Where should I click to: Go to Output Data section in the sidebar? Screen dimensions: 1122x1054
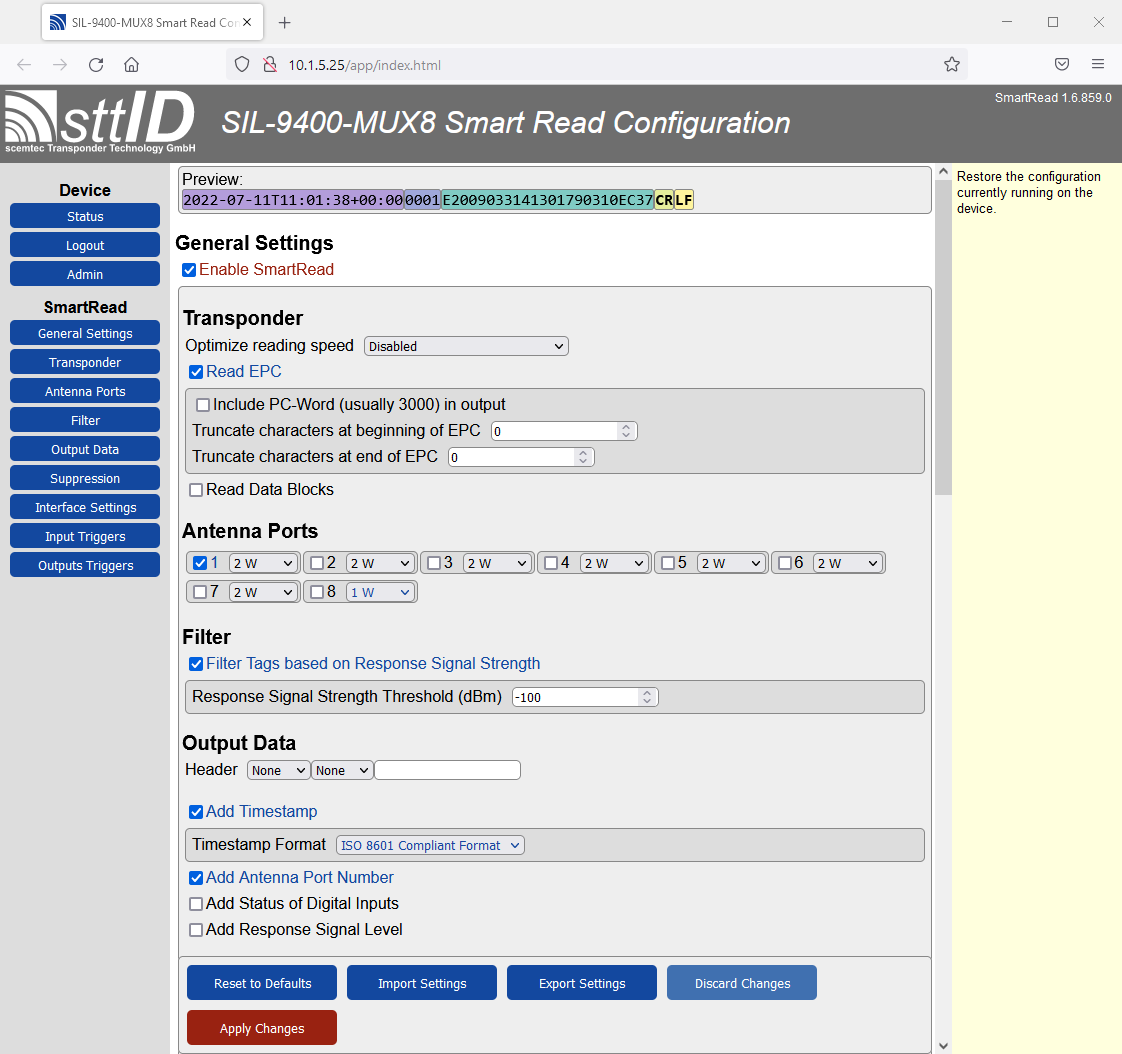coord(85,449)
